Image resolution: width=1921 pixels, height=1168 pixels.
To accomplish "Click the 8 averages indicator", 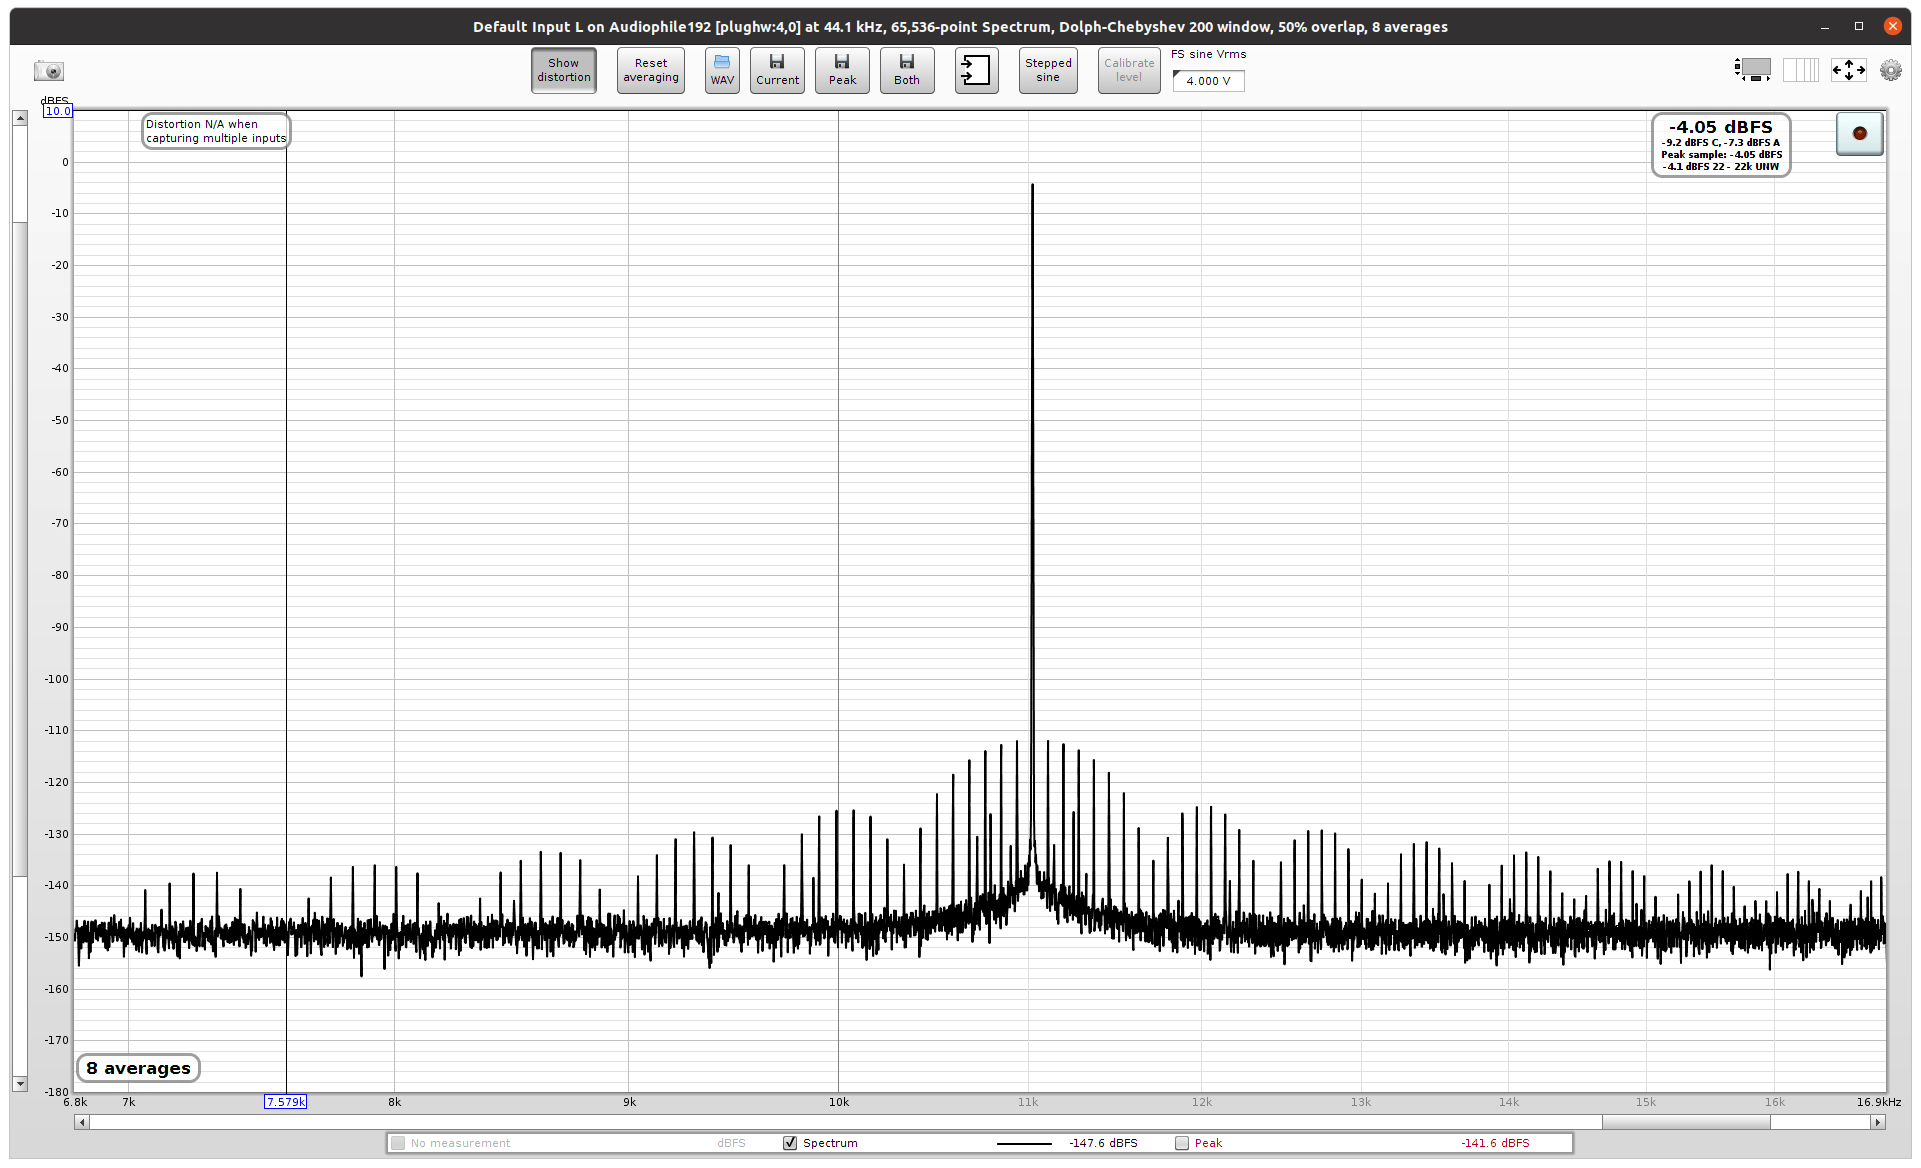I will (138, 1068).
